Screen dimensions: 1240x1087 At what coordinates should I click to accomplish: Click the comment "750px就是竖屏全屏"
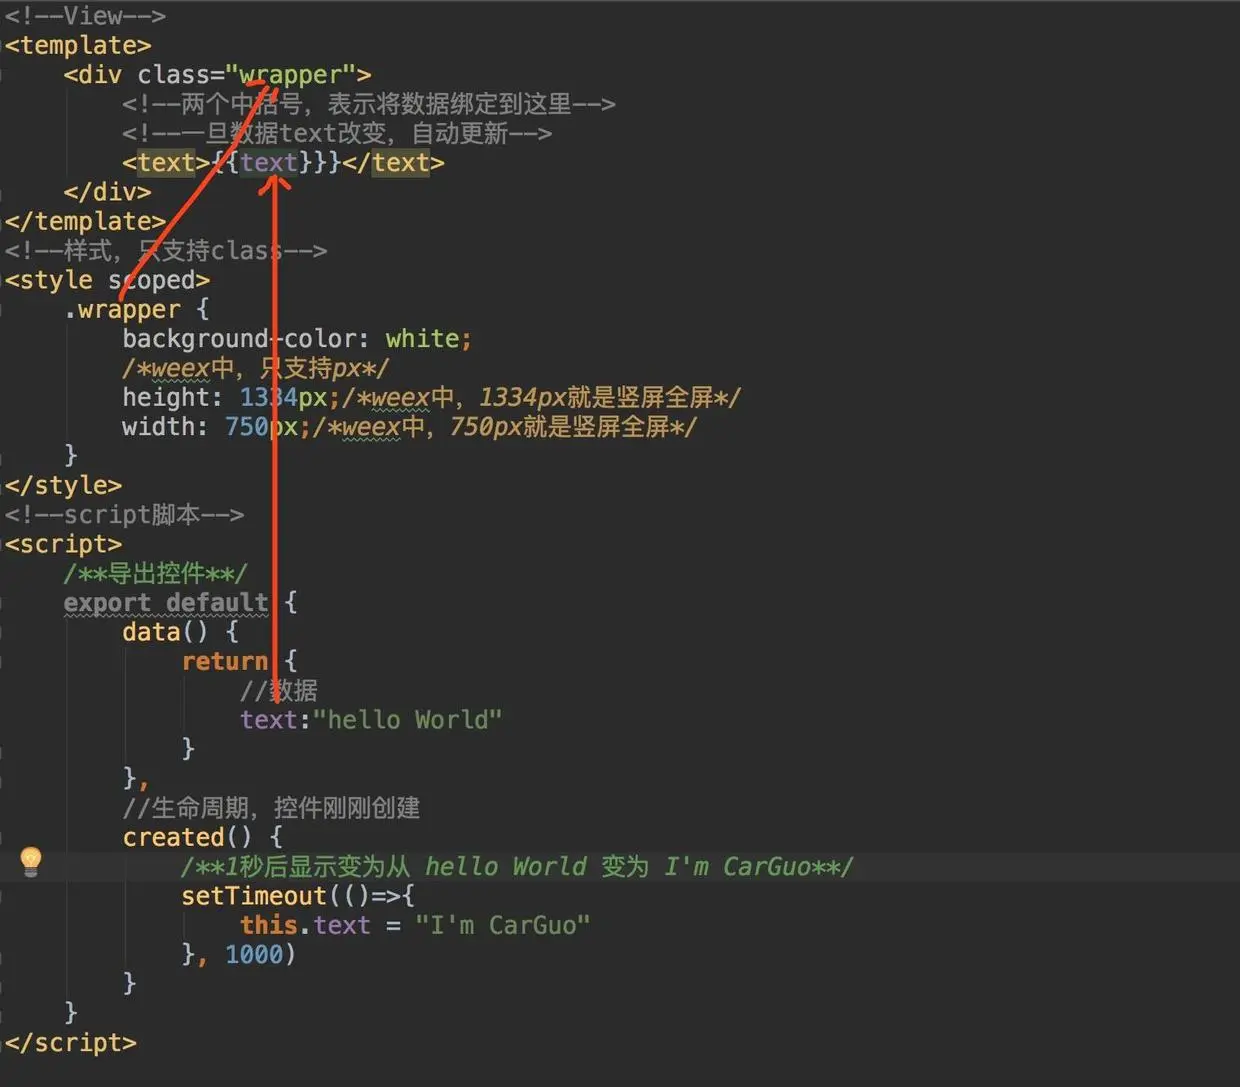coord(505,426)
